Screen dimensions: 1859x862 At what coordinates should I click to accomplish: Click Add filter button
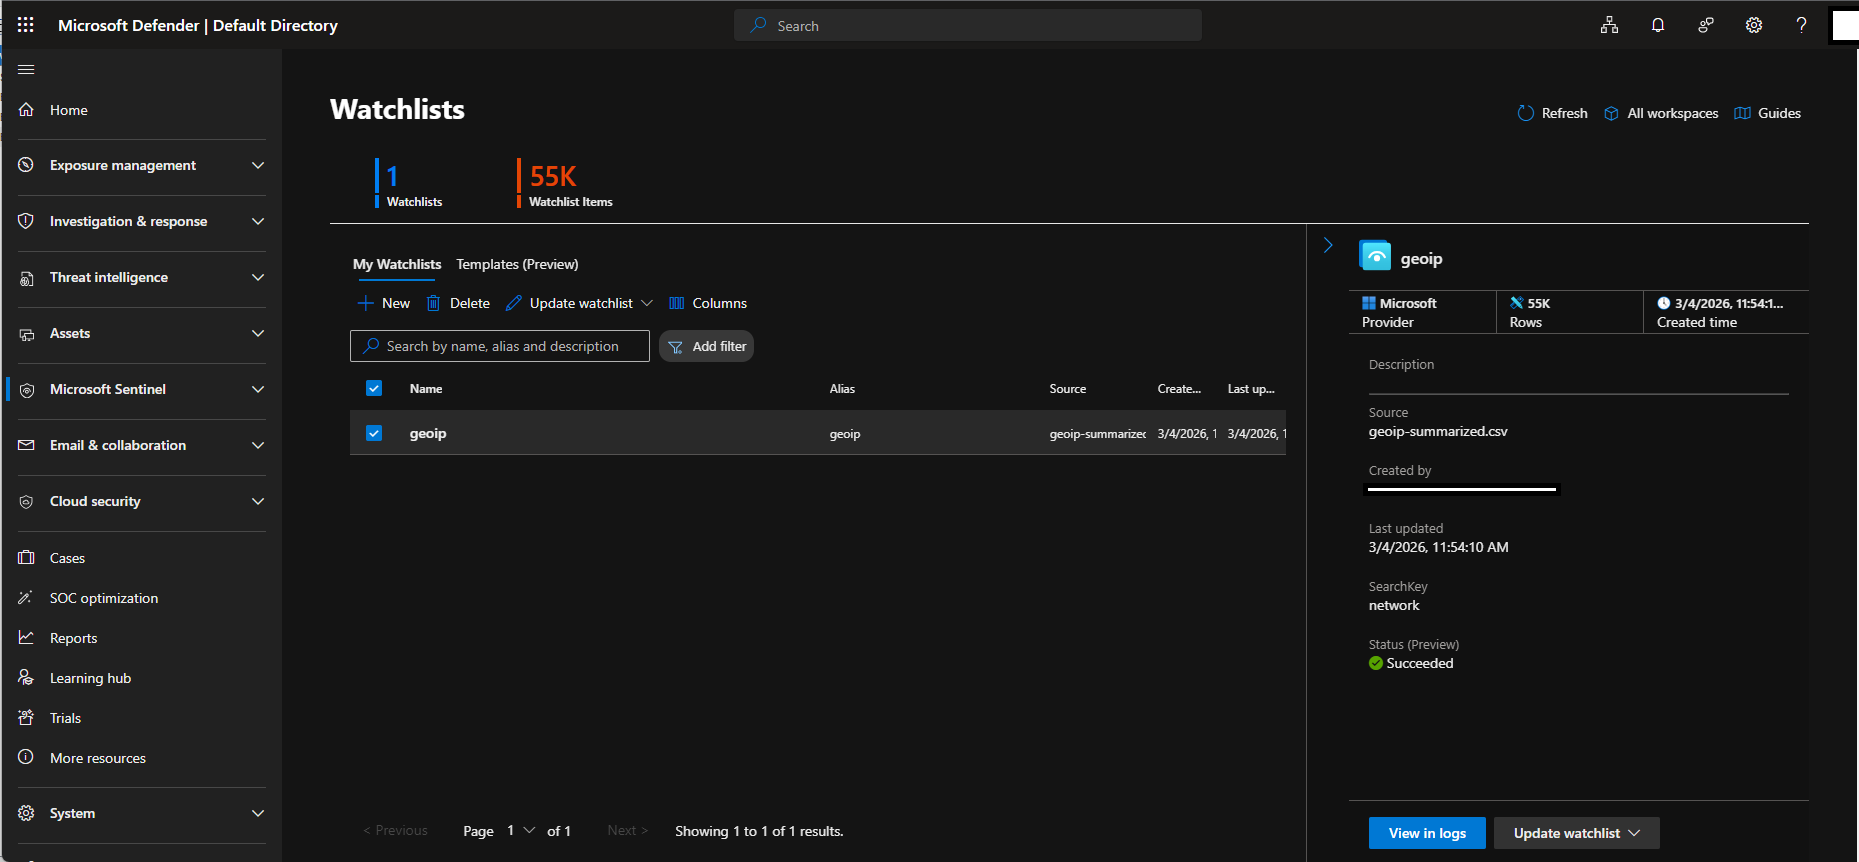tap(706, 346)
